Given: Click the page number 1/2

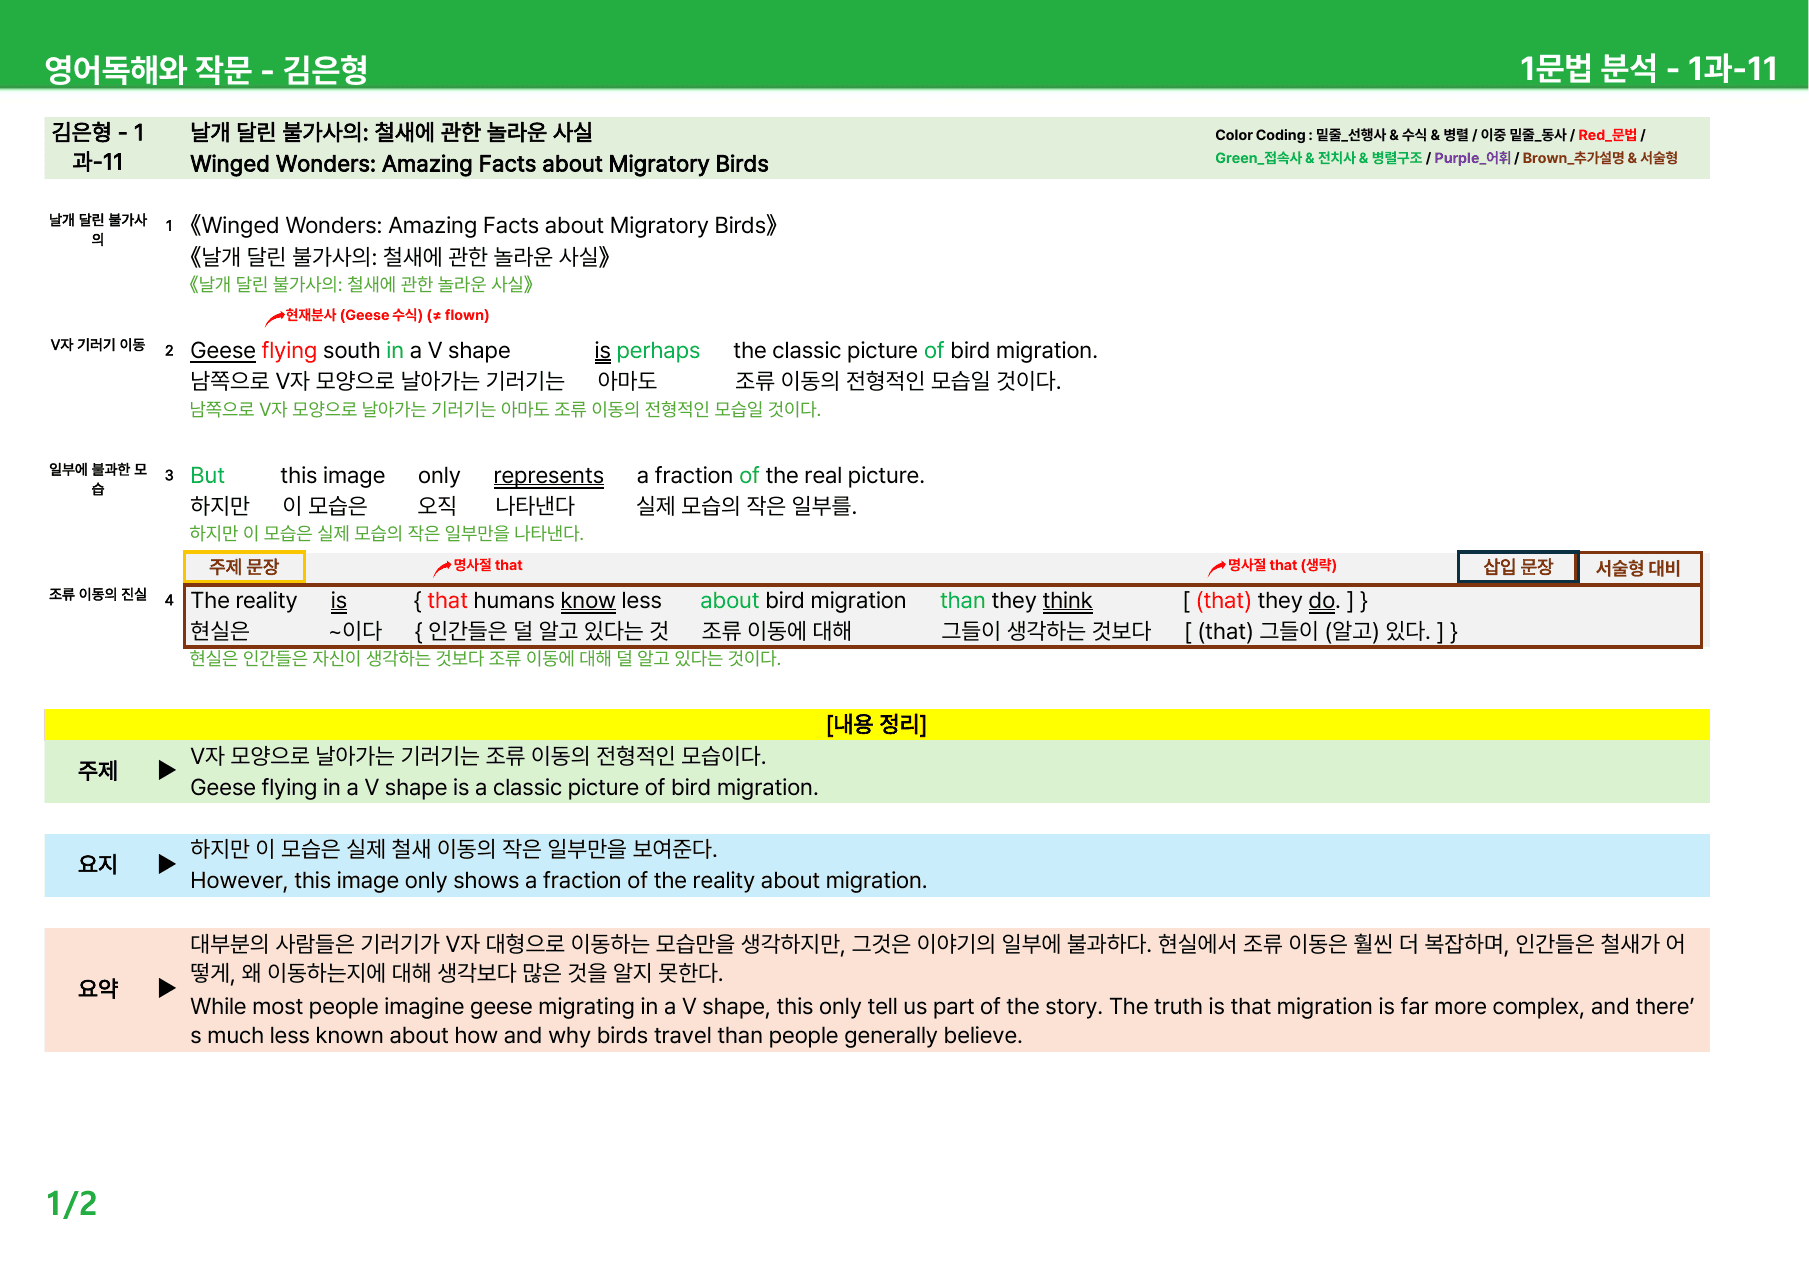Looking at the screenshot, I should [x=72, y=1204].
